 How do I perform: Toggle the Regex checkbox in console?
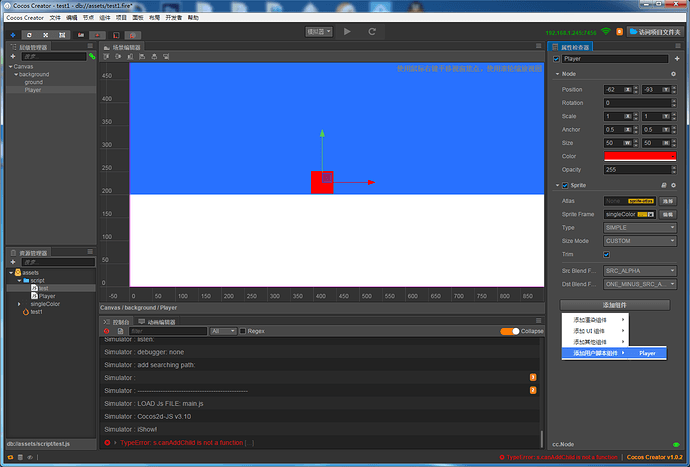(x=242, y=331)
